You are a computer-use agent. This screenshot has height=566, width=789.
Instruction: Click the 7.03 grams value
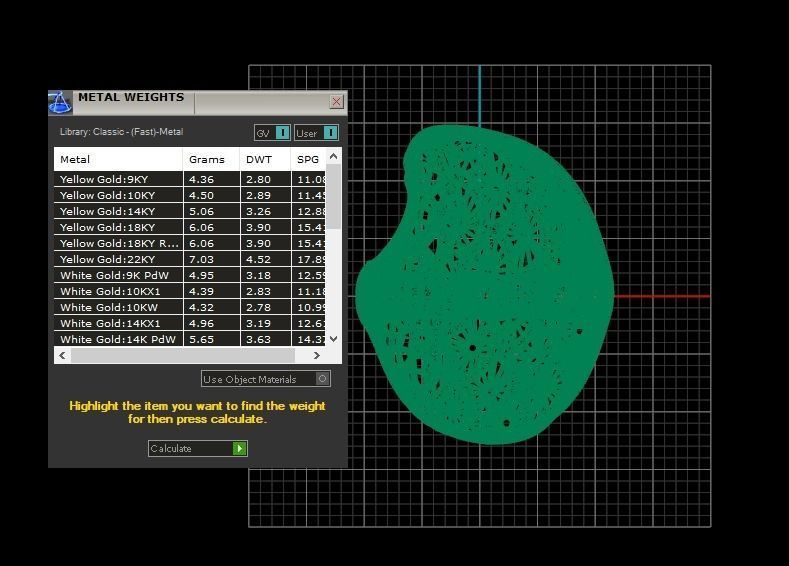[201, 260]
